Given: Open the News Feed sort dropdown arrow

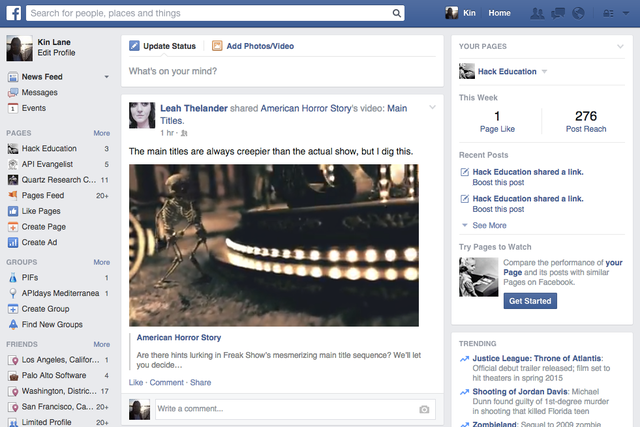Looking at the screenshot, I should 107,77.
